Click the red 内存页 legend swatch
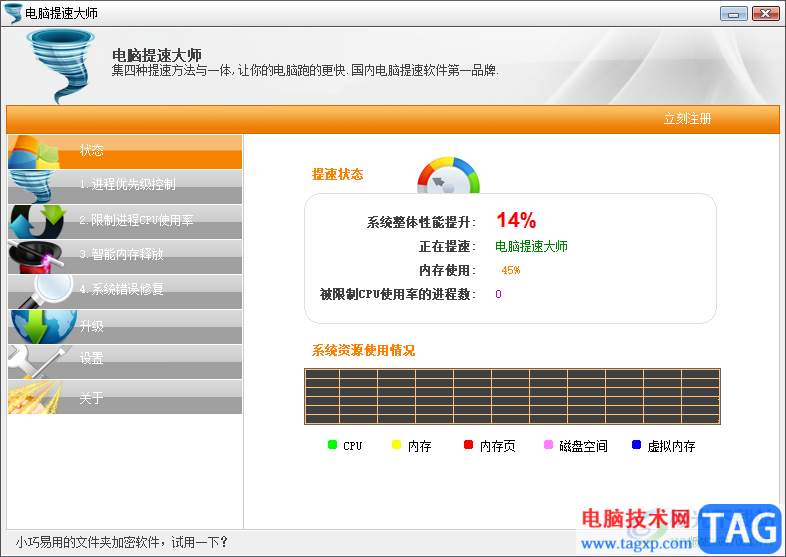The width and height of the screenshot is (786, 557). pyautogui.click(x=468, y=445)
